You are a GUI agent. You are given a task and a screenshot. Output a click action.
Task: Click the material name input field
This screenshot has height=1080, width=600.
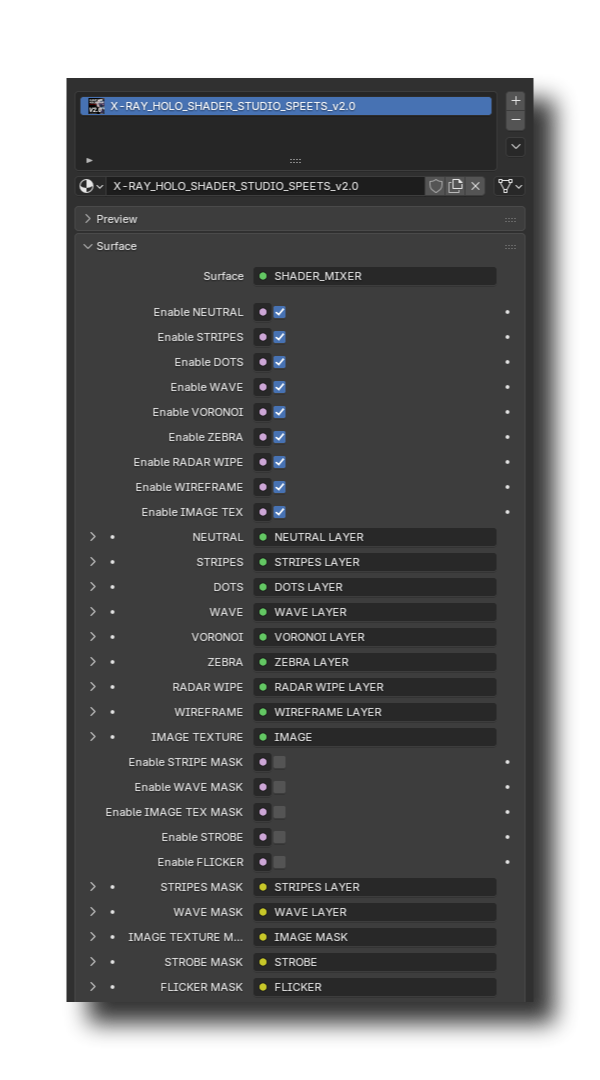266,186
